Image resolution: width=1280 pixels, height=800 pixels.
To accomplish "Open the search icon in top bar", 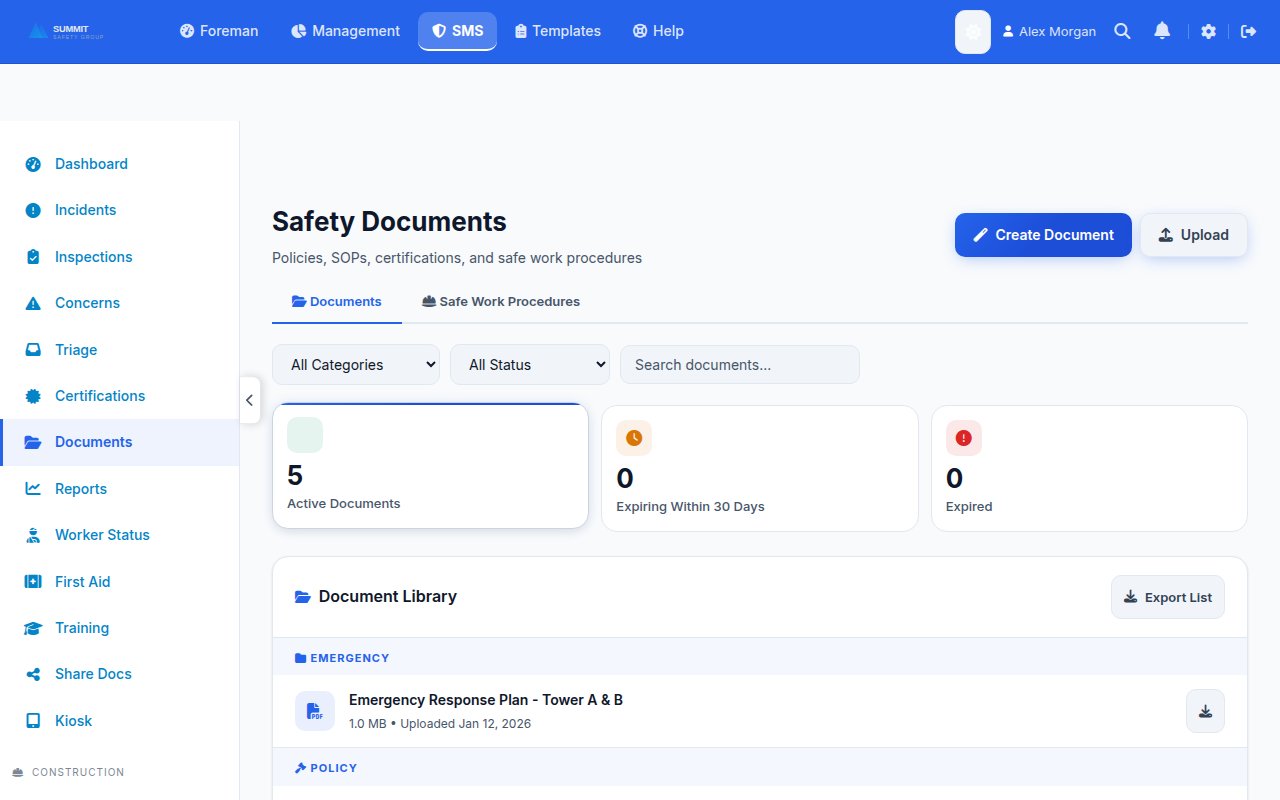I will click(1122, 31).
